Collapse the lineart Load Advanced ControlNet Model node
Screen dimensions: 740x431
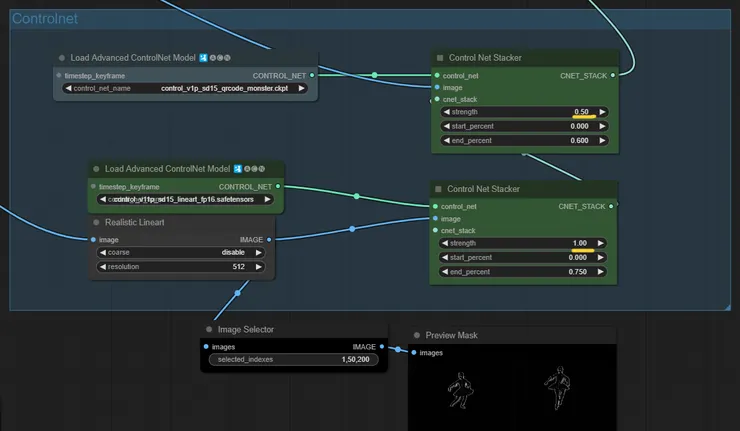pos(96,169)
